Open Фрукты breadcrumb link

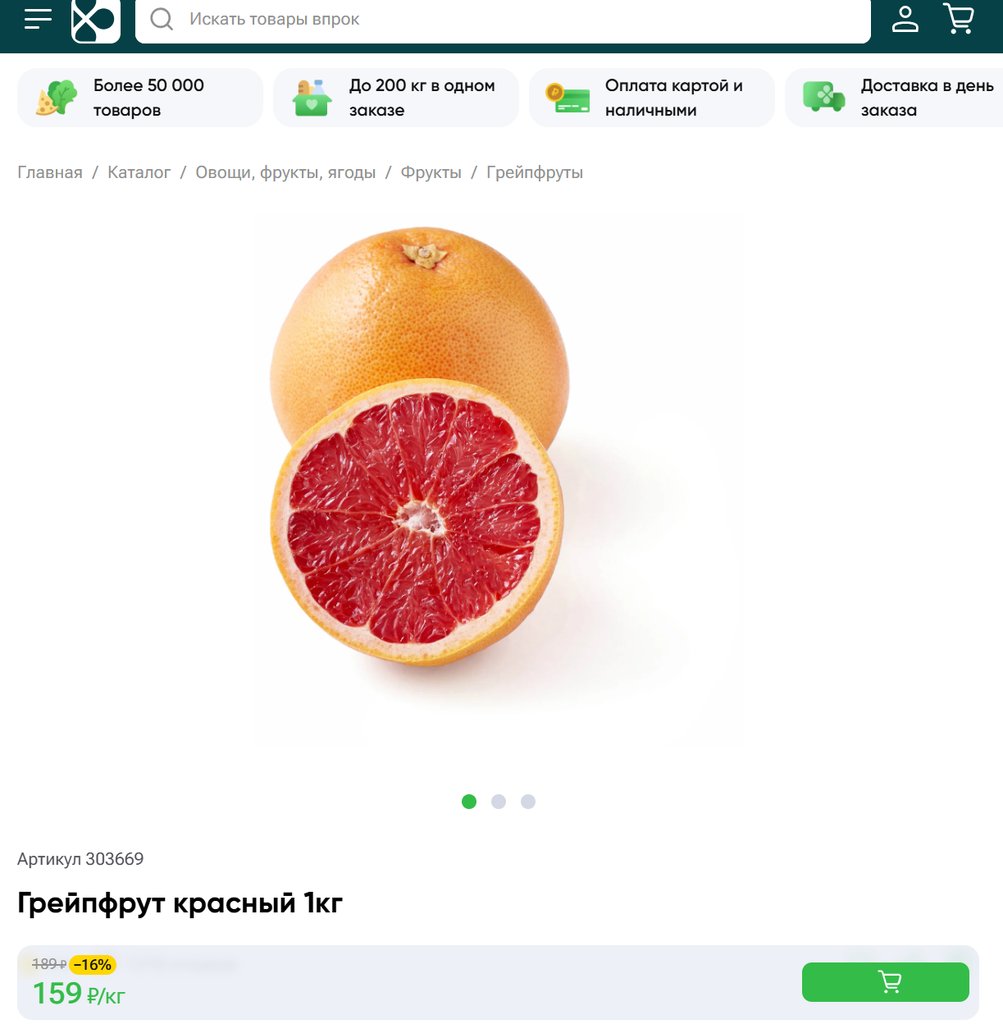click(431, 172)
